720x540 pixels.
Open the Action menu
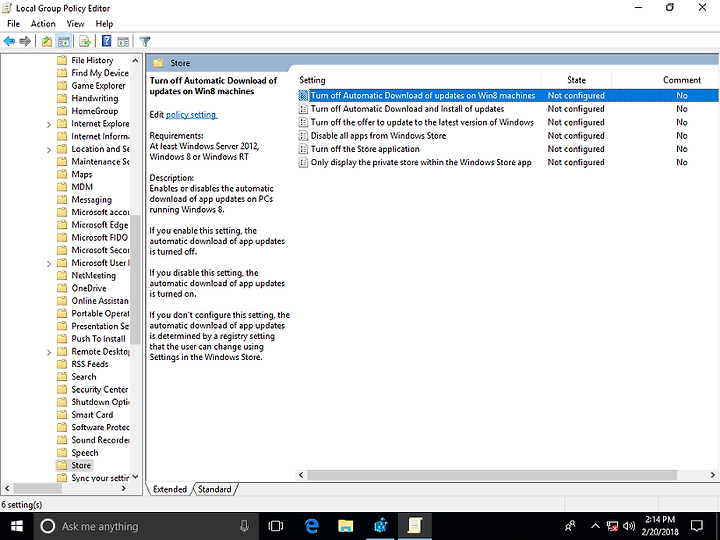[x=43, y=23]
